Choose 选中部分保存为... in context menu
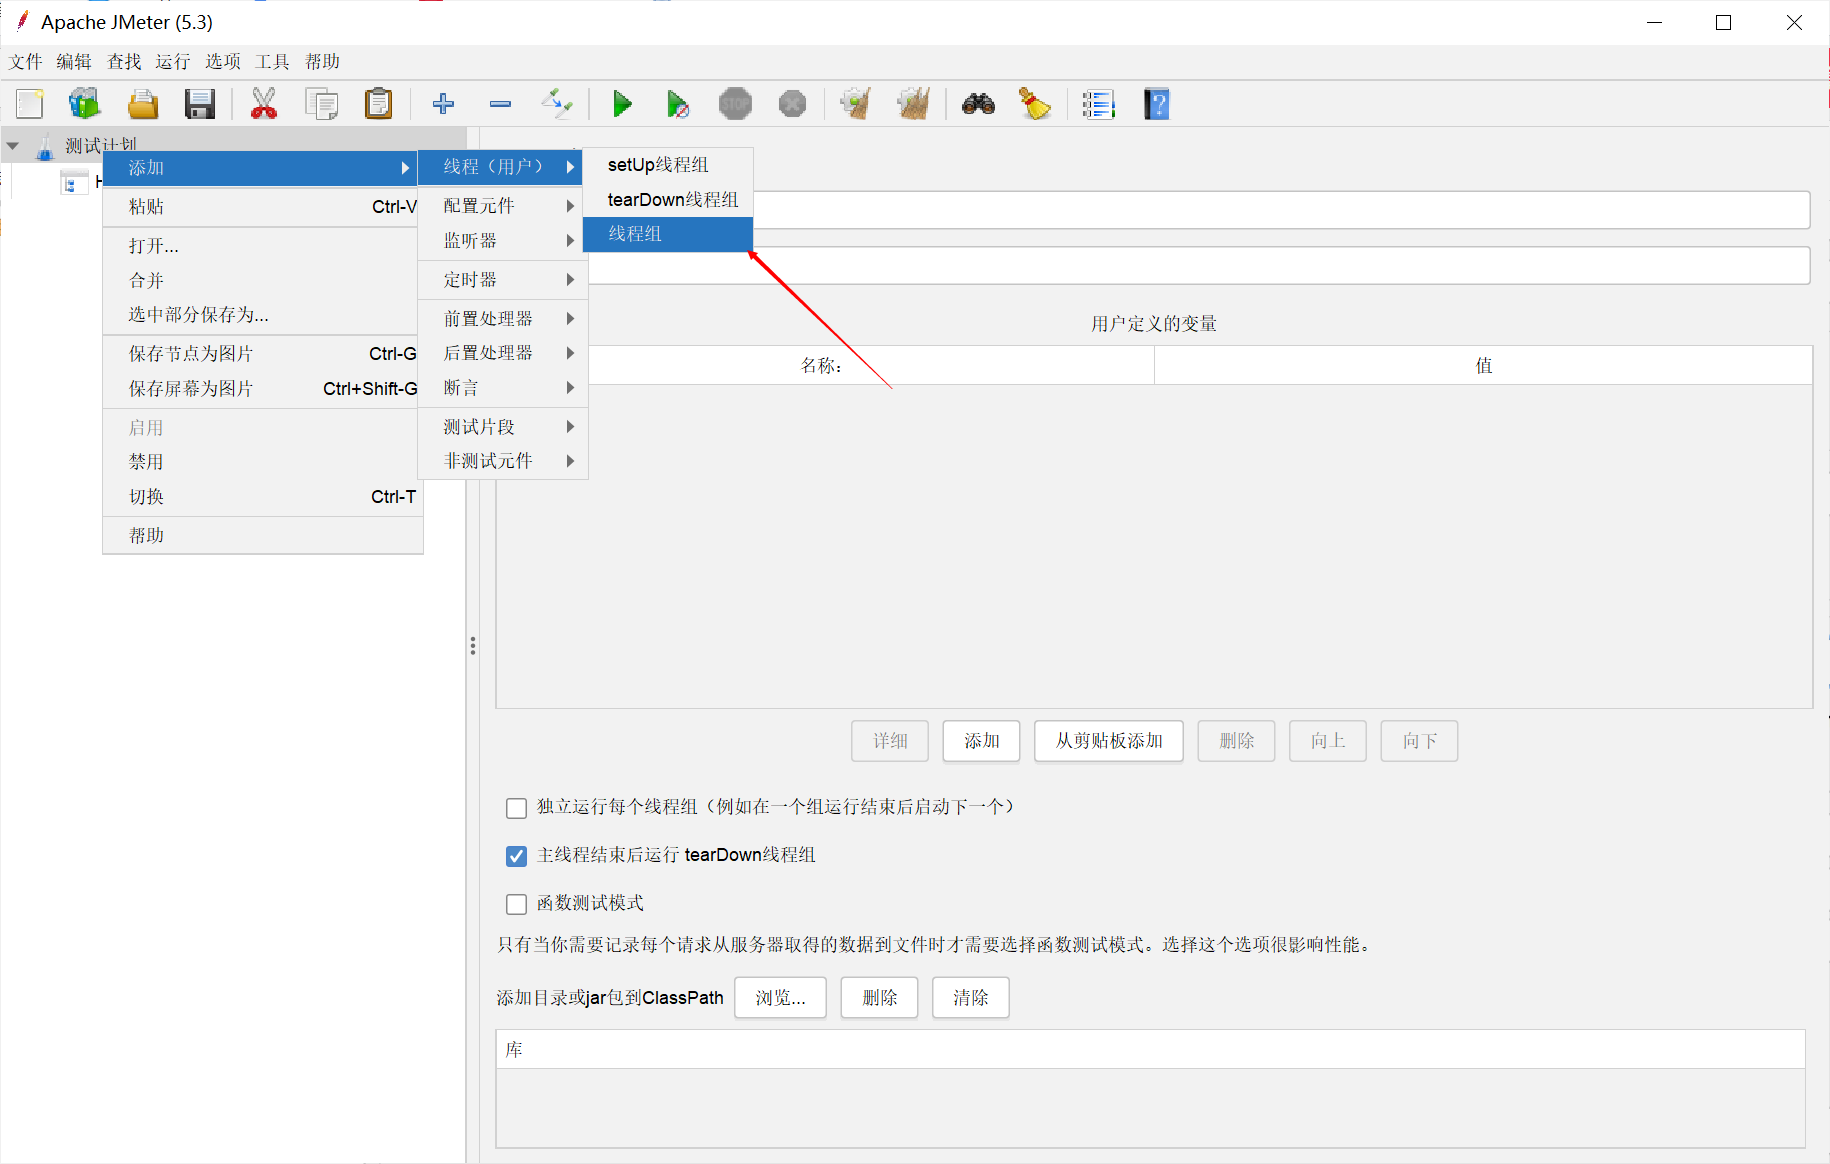 pyautogui.click(x=262, y=315)
